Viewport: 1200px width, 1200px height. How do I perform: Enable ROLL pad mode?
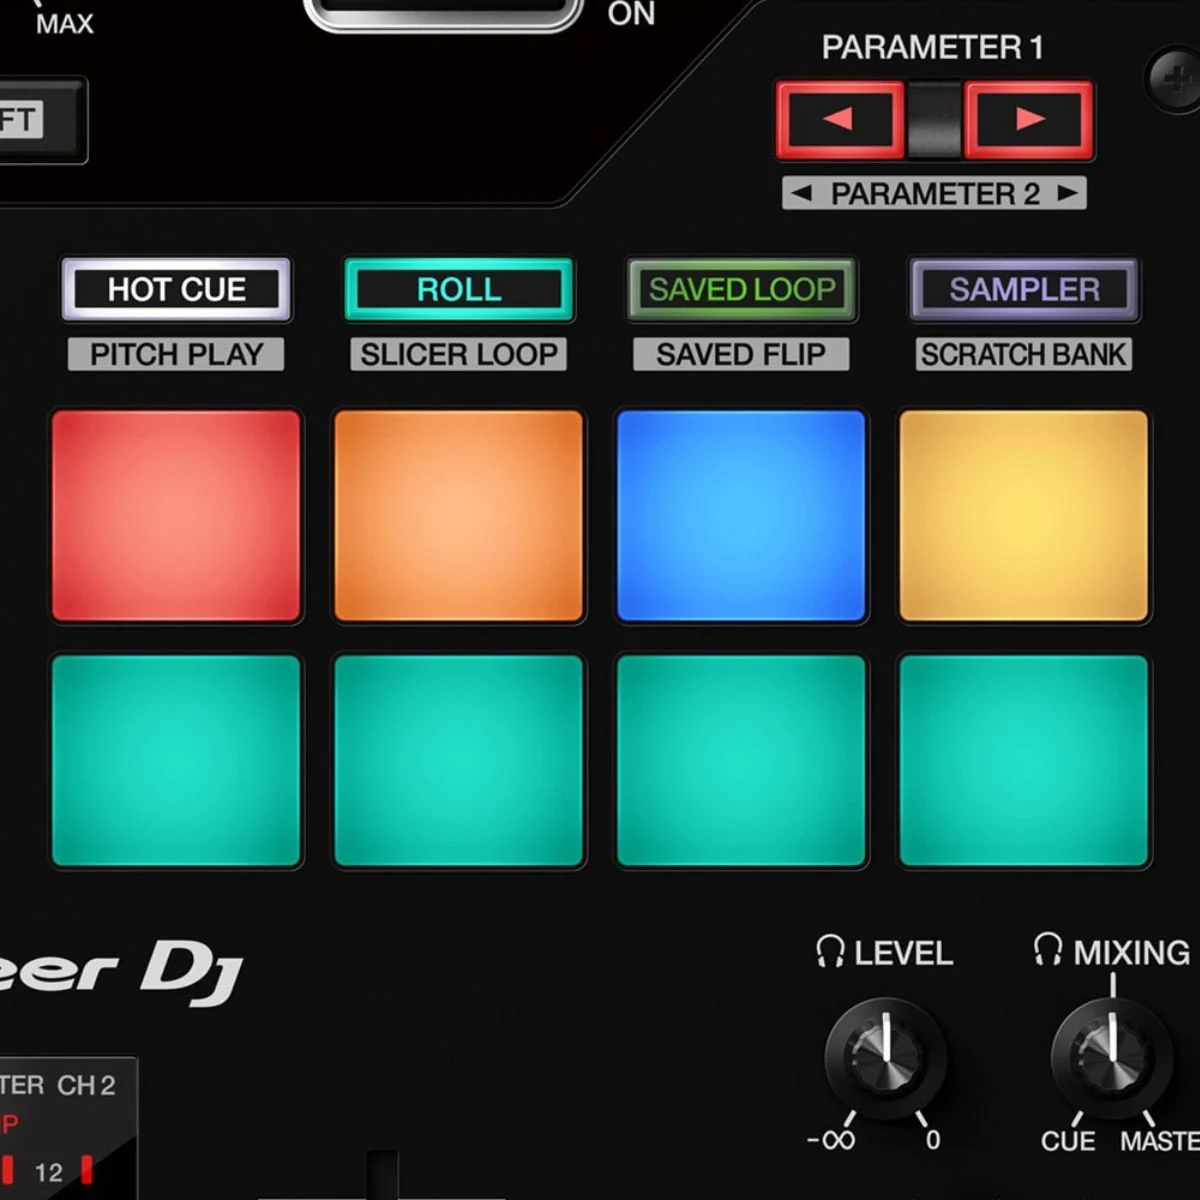(459, 290)
